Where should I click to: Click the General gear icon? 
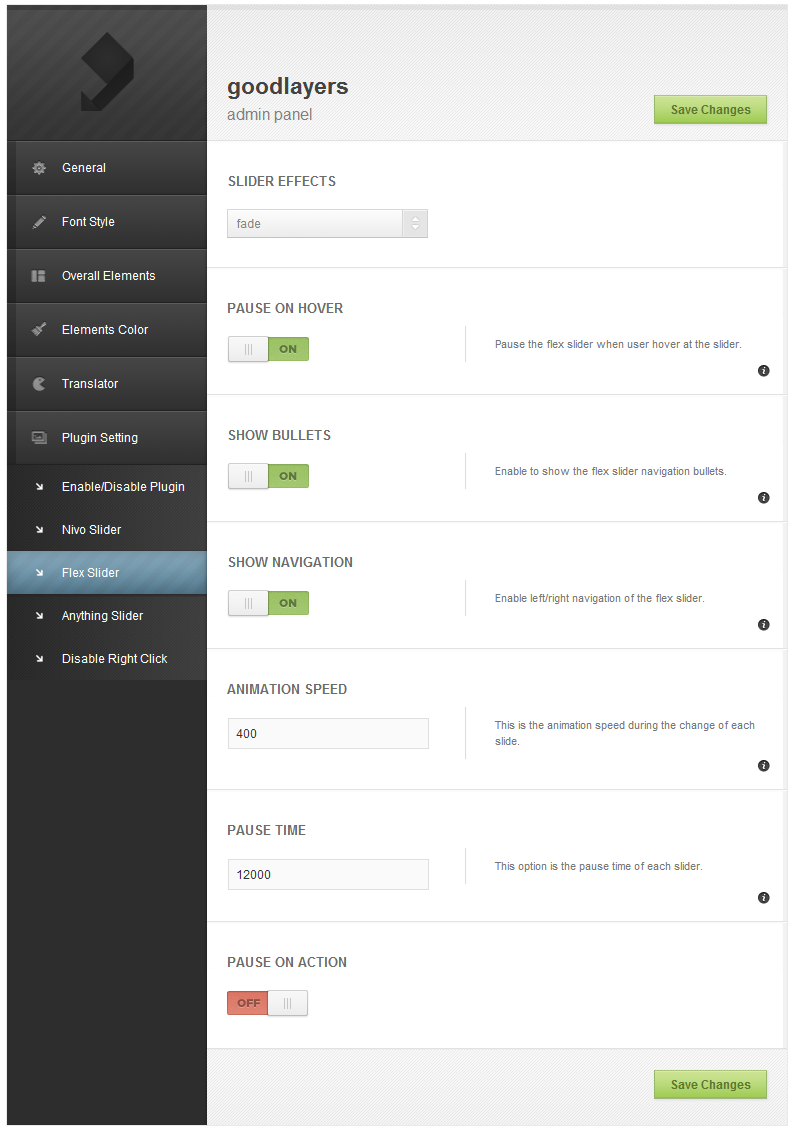39,168
